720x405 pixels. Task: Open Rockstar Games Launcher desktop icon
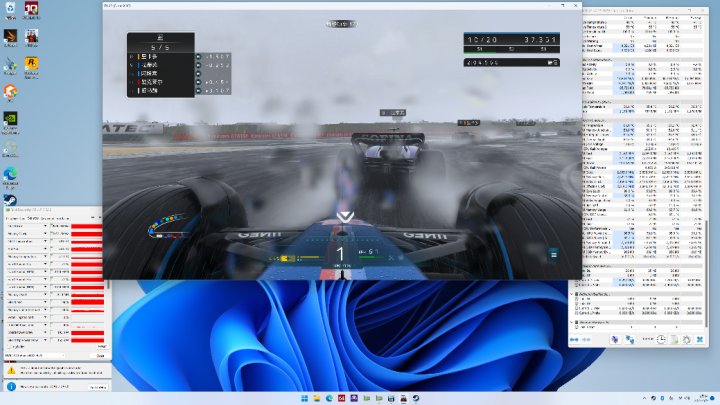(x=31, y=68)
